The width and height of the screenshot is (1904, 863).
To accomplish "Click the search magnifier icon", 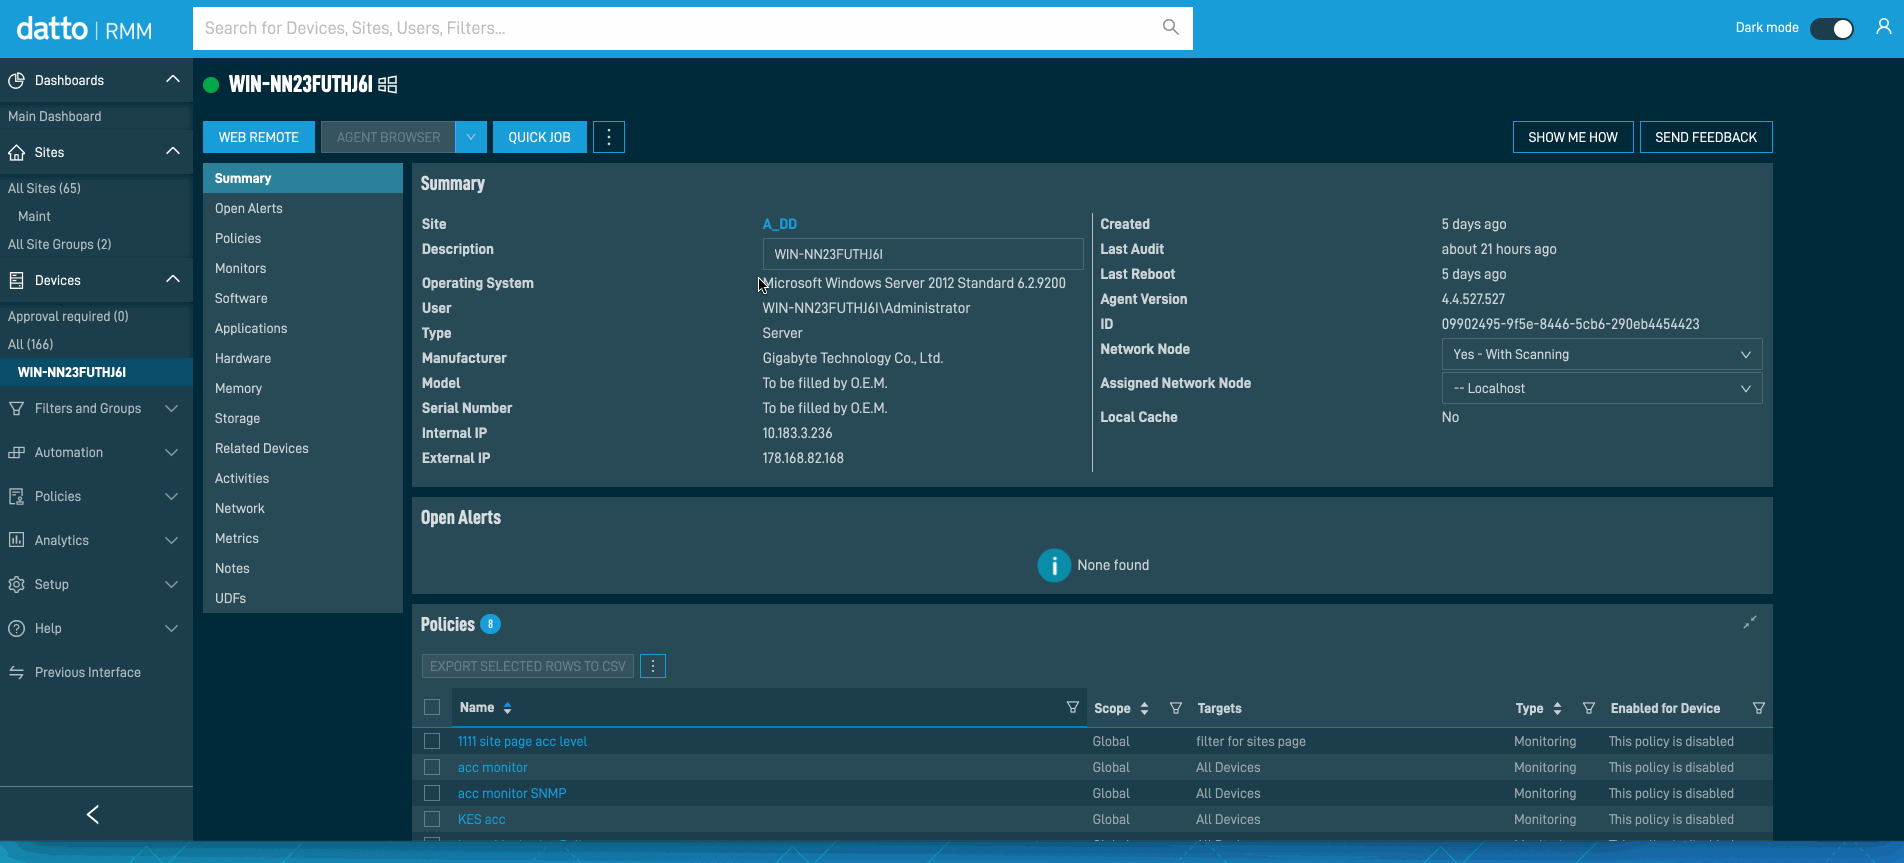I will [1170, 27].
